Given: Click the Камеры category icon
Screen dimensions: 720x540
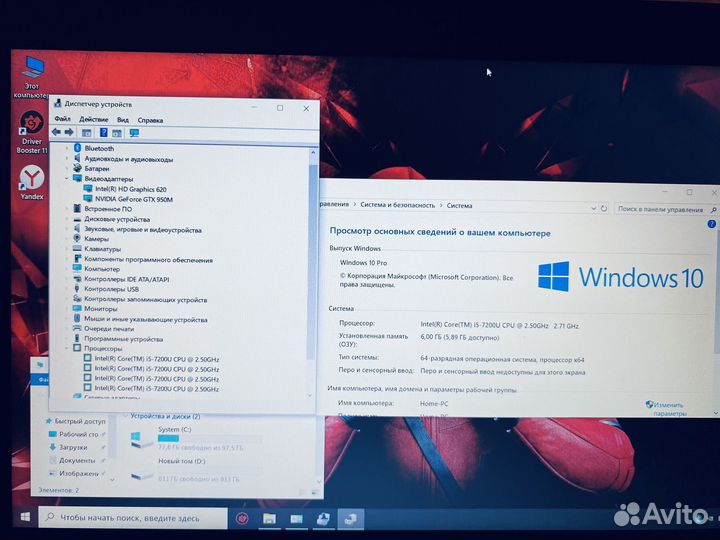Looking at the screenshot, I should pos(77,238).
